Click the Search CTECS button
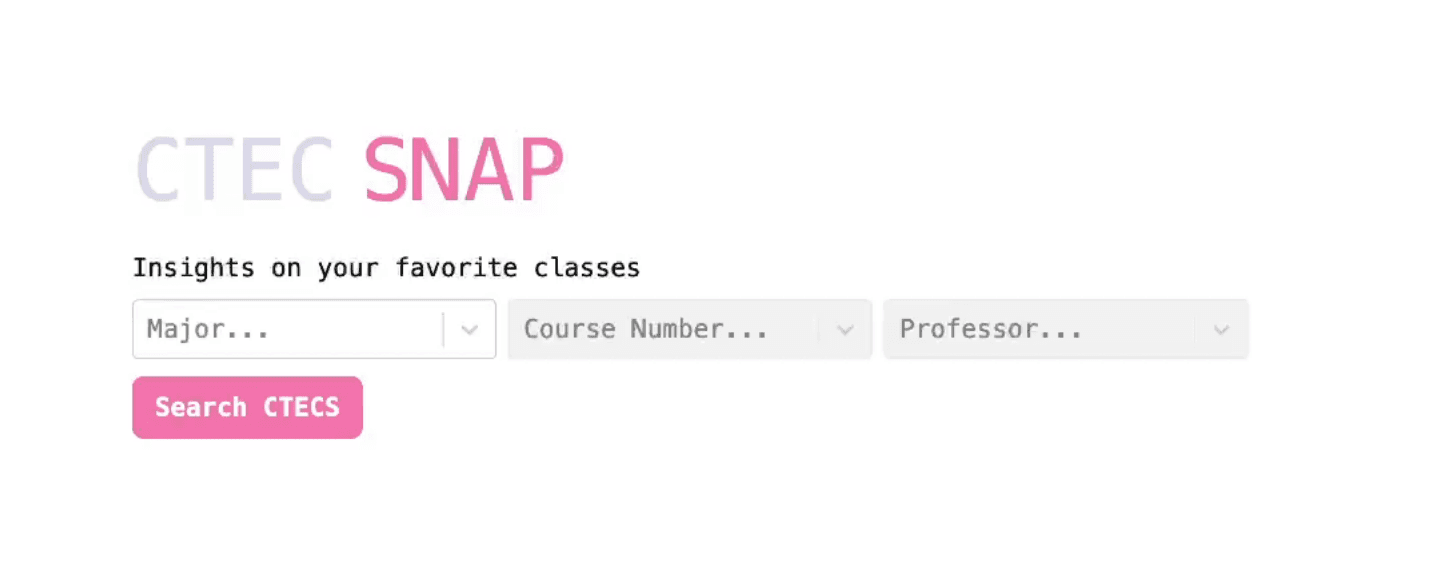The image size is (1438, 586). click(x=247, y=407)
